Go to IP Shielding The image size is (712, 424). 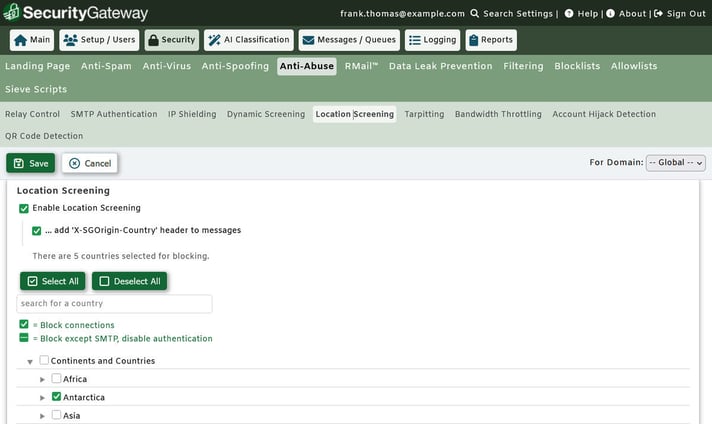click(x=192, y=114)
